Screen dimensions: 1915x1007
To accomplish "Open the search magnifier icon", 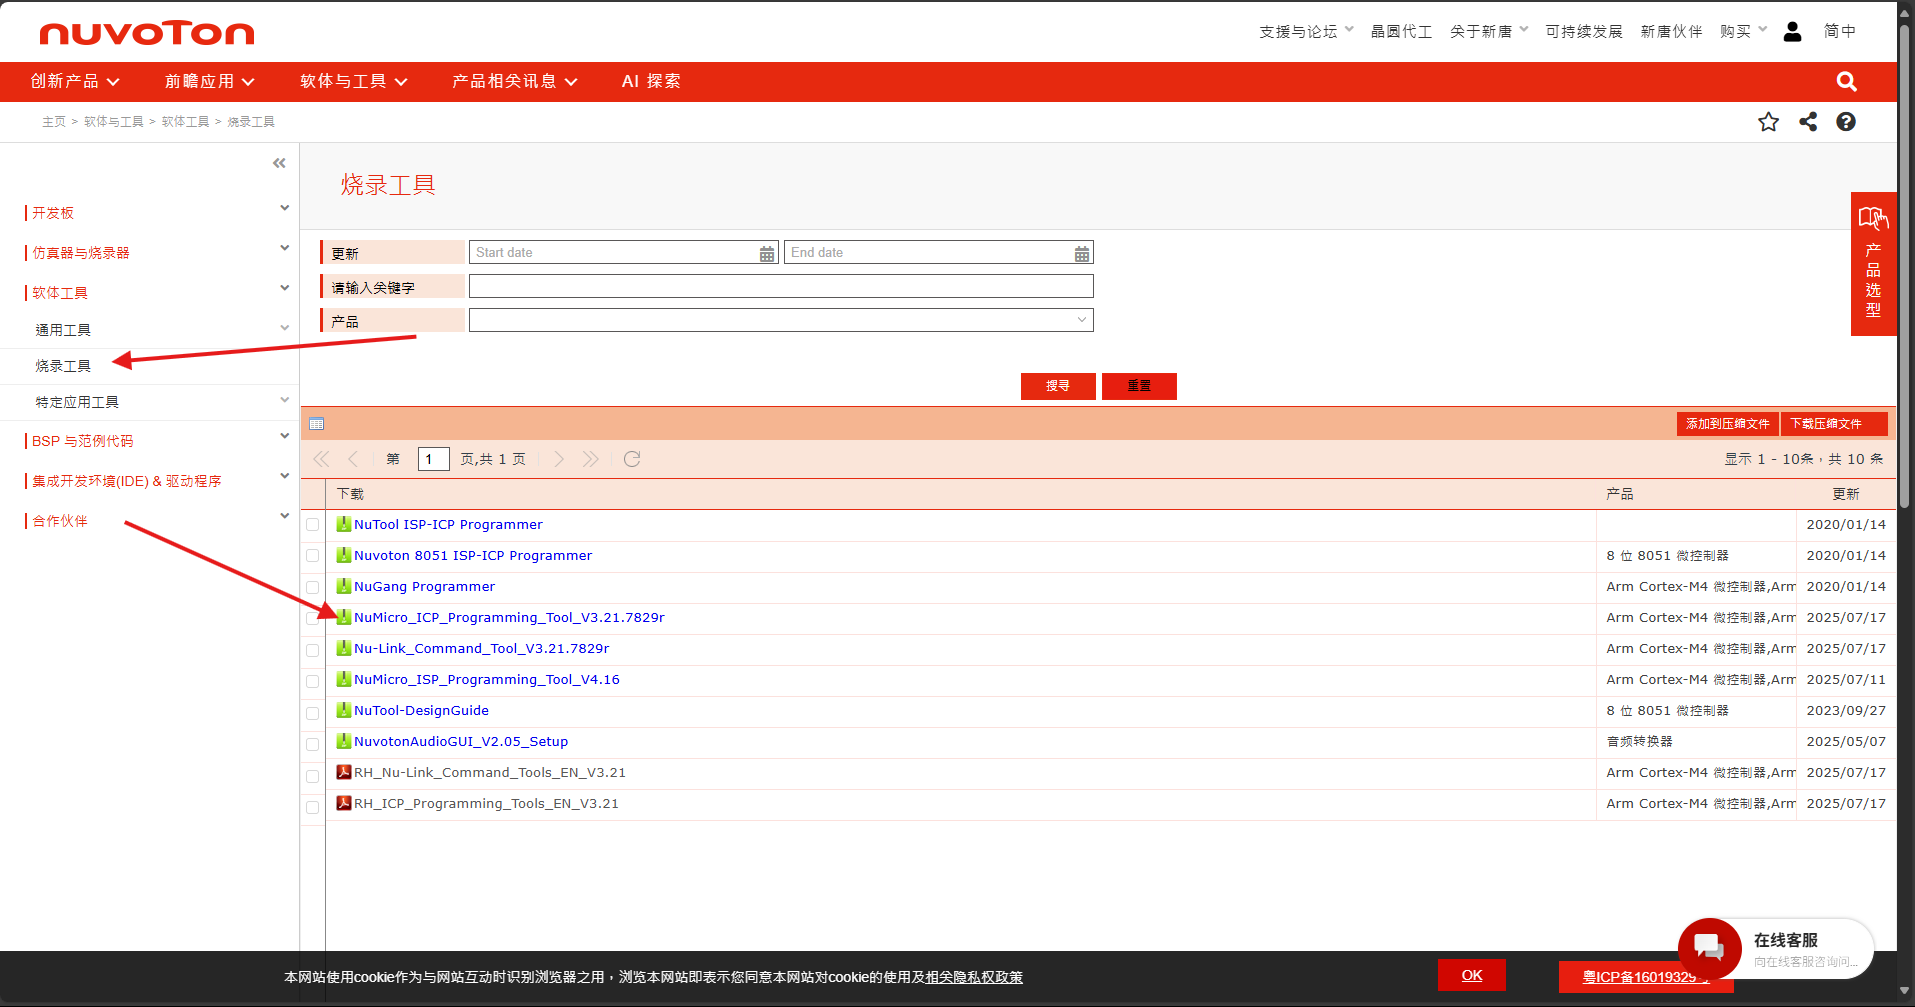I will pos(1846,82).
